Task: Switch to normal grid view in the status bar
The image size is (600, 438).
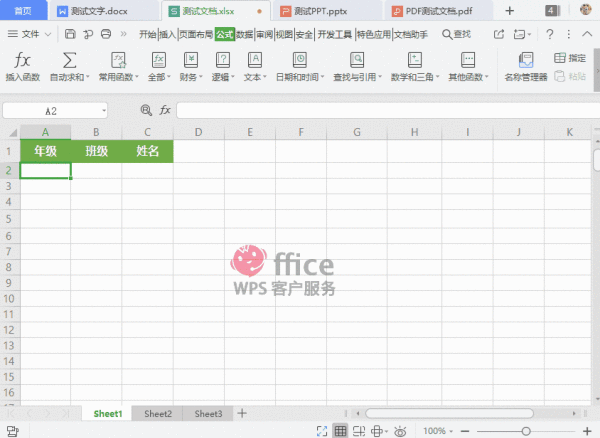Action: (x=340, y=431)
